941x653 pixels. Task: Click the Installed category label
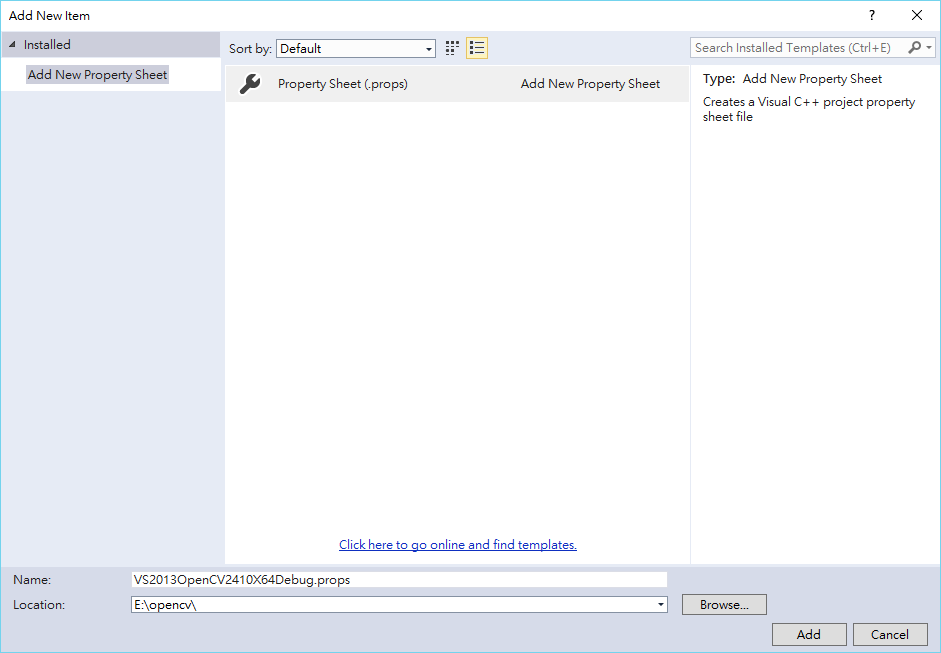tap(47, 44)
